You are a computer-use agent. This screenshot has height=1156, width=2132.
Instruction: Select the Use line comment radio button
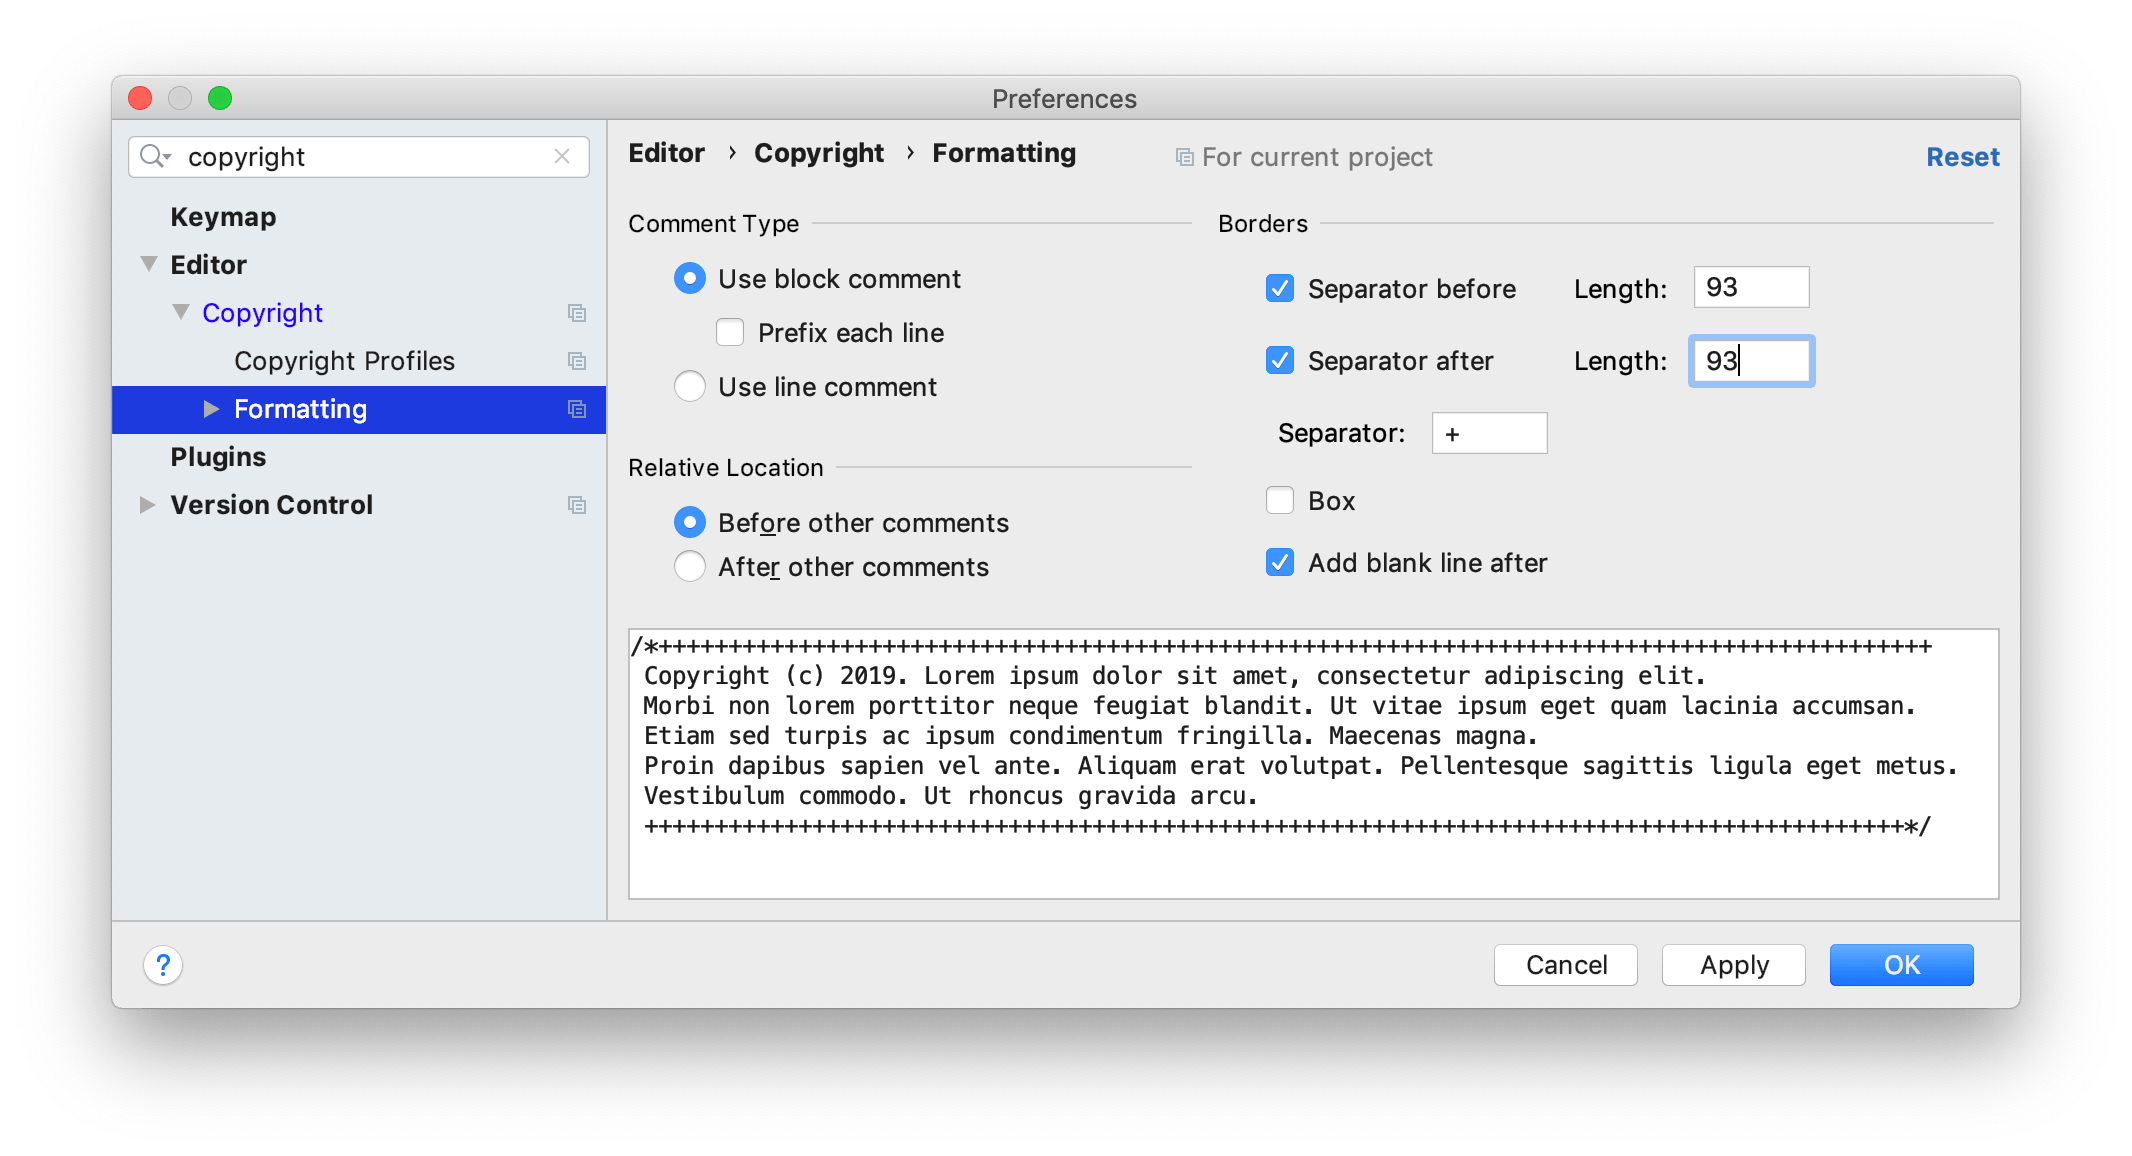point(689,387)
